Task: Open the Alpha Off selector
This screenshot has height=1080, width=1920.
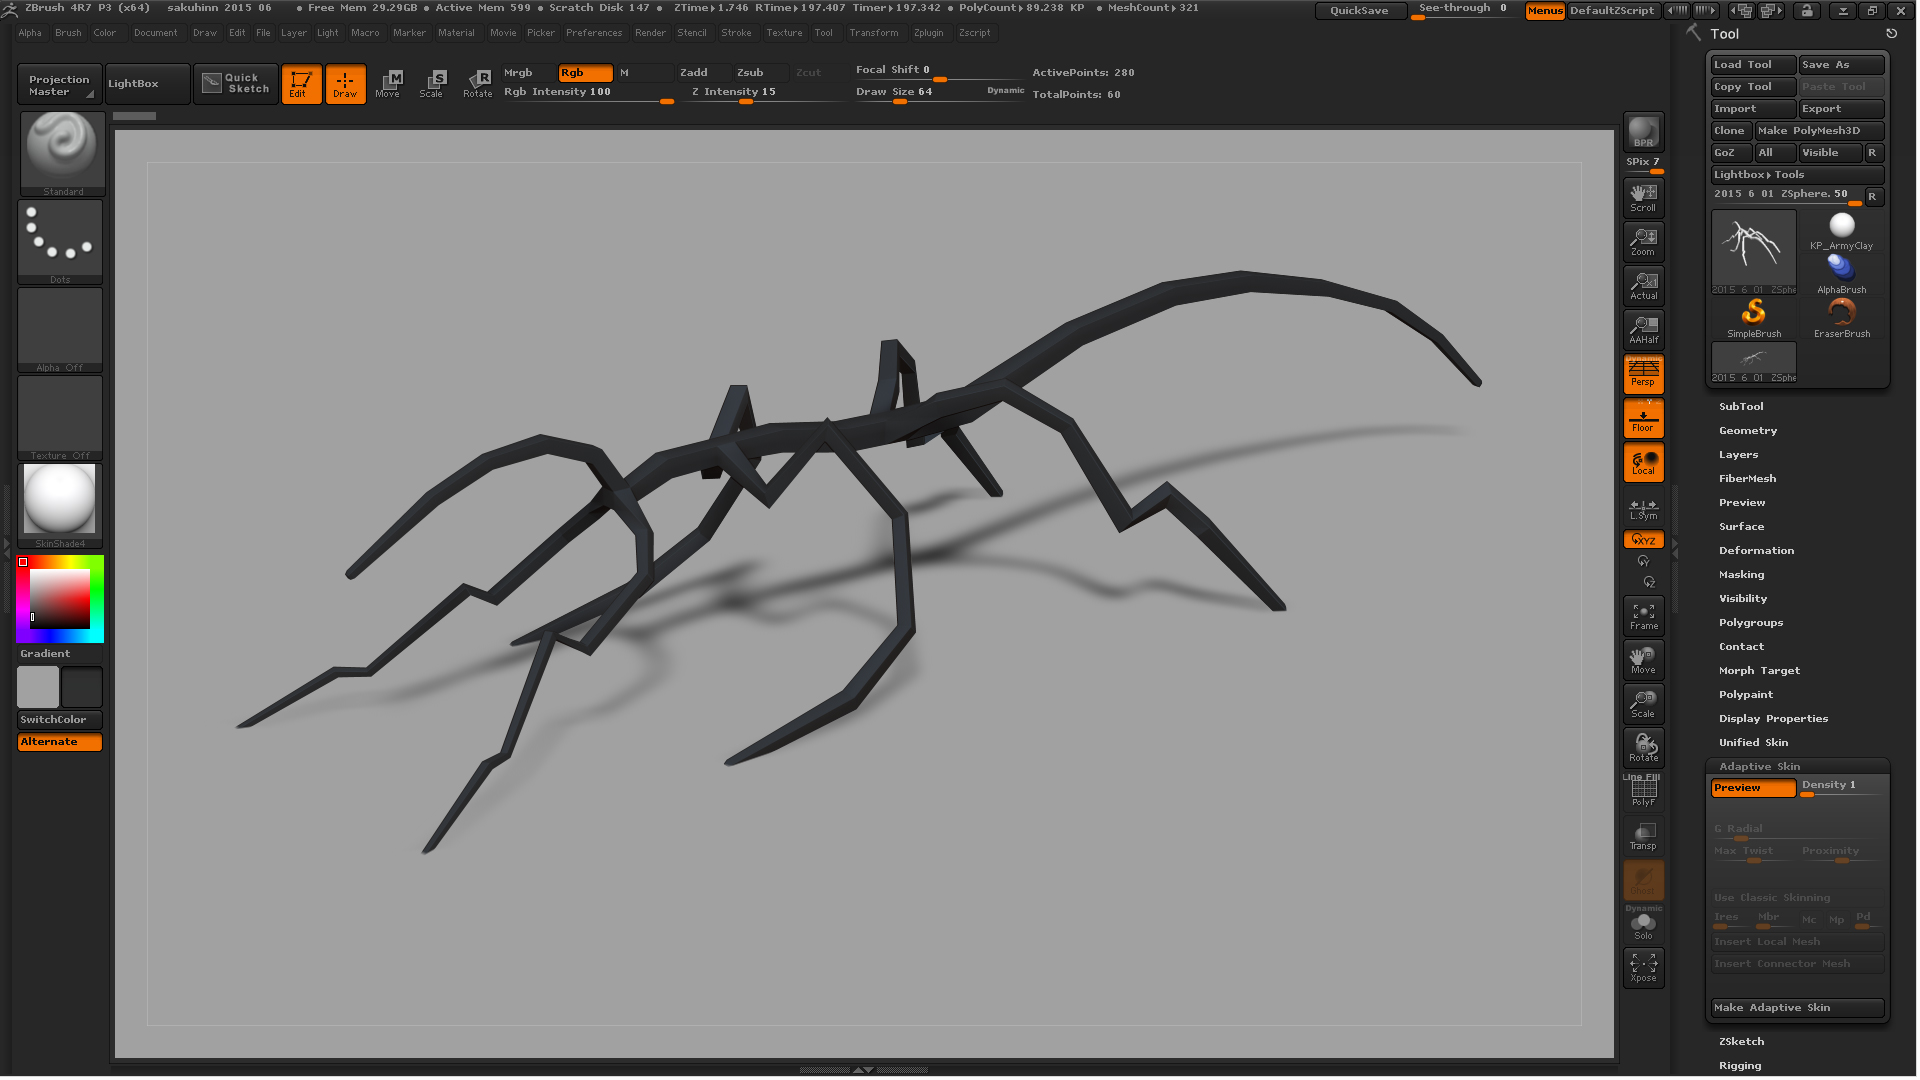Action: (60, 330)
